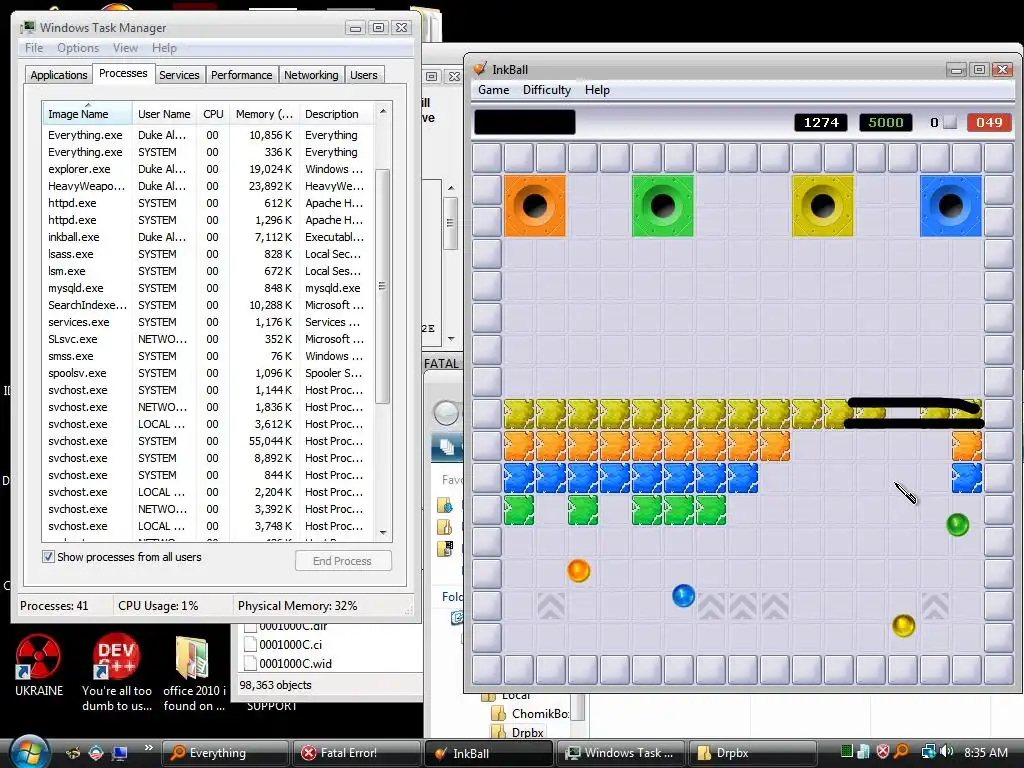Viewport: 1024px width, 768px height.
Task: Select the inkball.exe process row
Action: (208, 237)
